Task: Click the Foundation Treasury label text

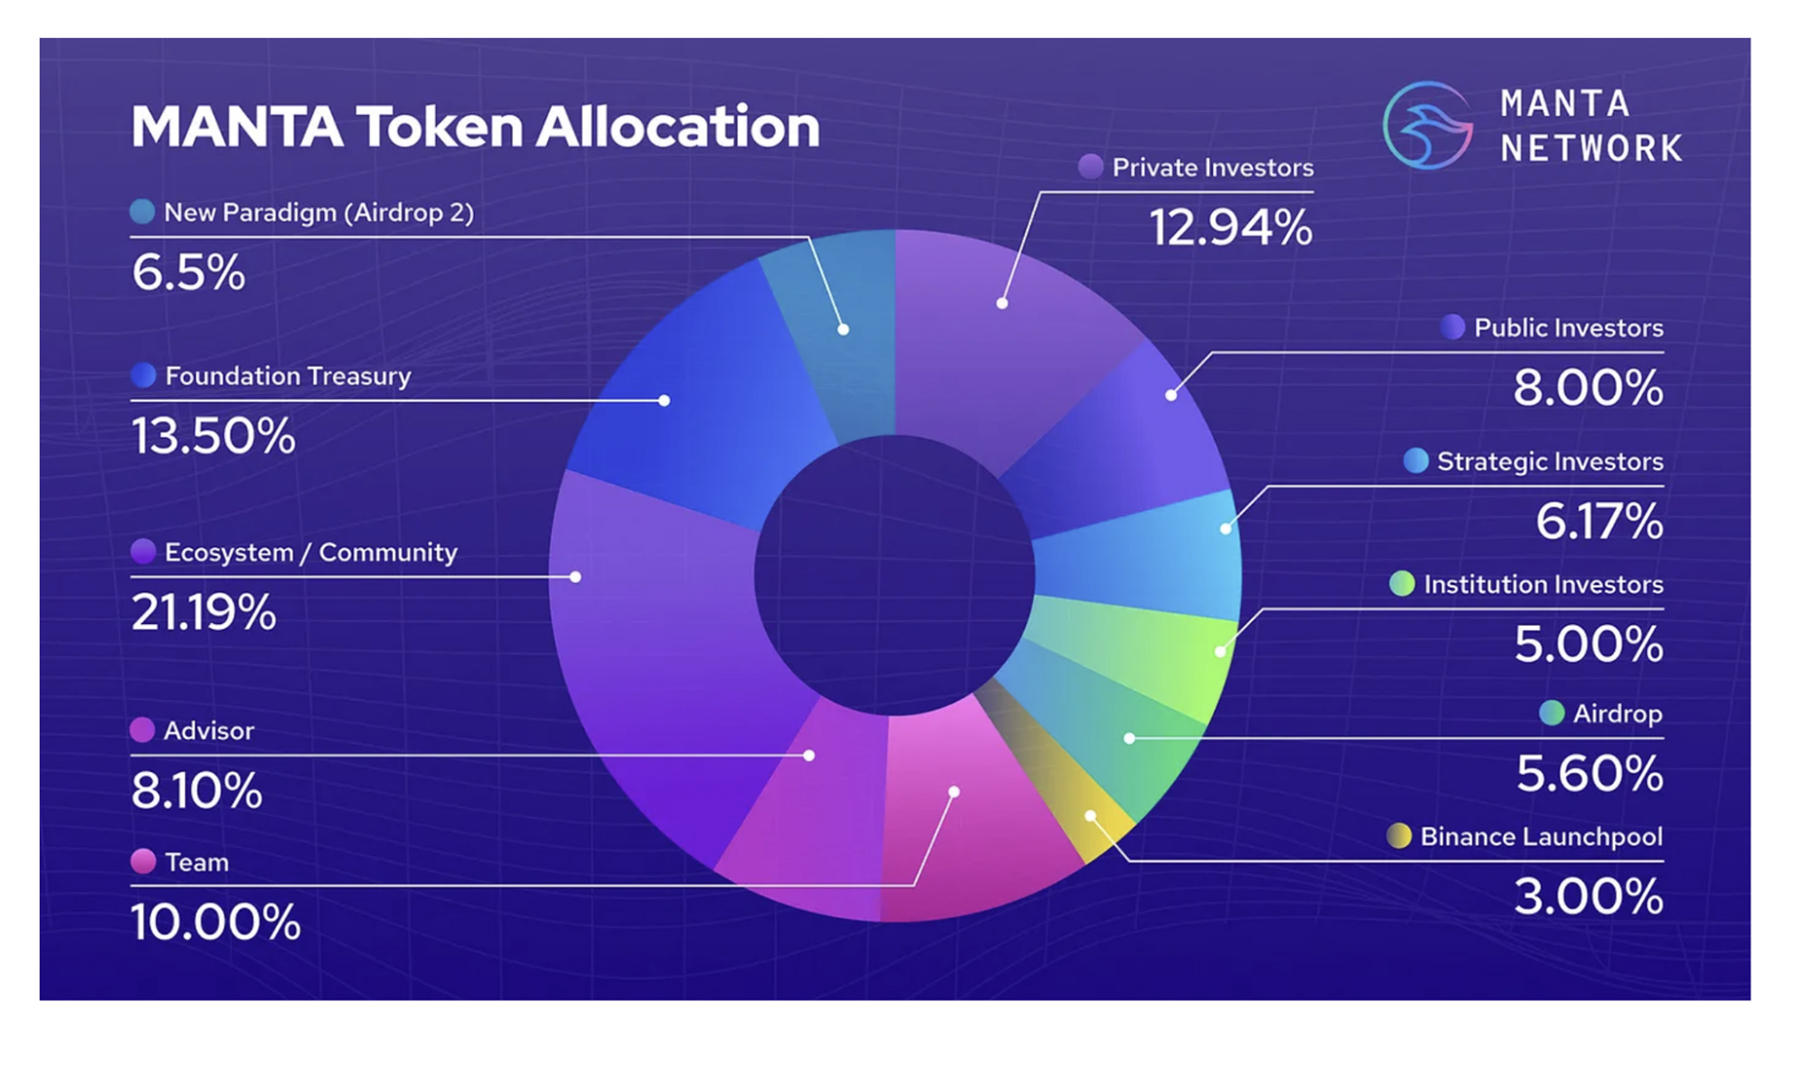Action: tap(288, 376)
